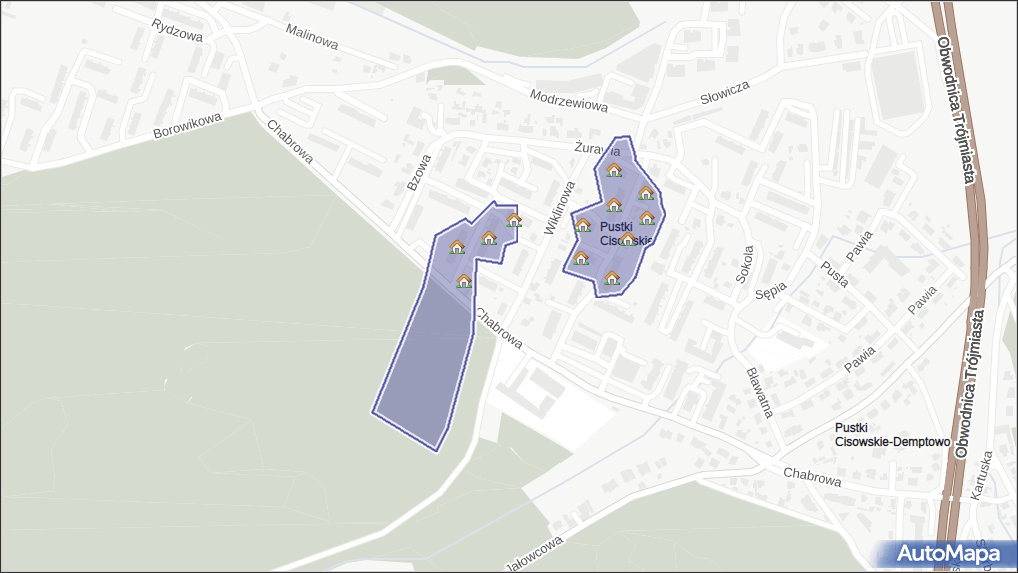The width and height of the screenshot is (1018, 573).
Task: Click the Borowikowa street label
Action: [x=187, y=127]
